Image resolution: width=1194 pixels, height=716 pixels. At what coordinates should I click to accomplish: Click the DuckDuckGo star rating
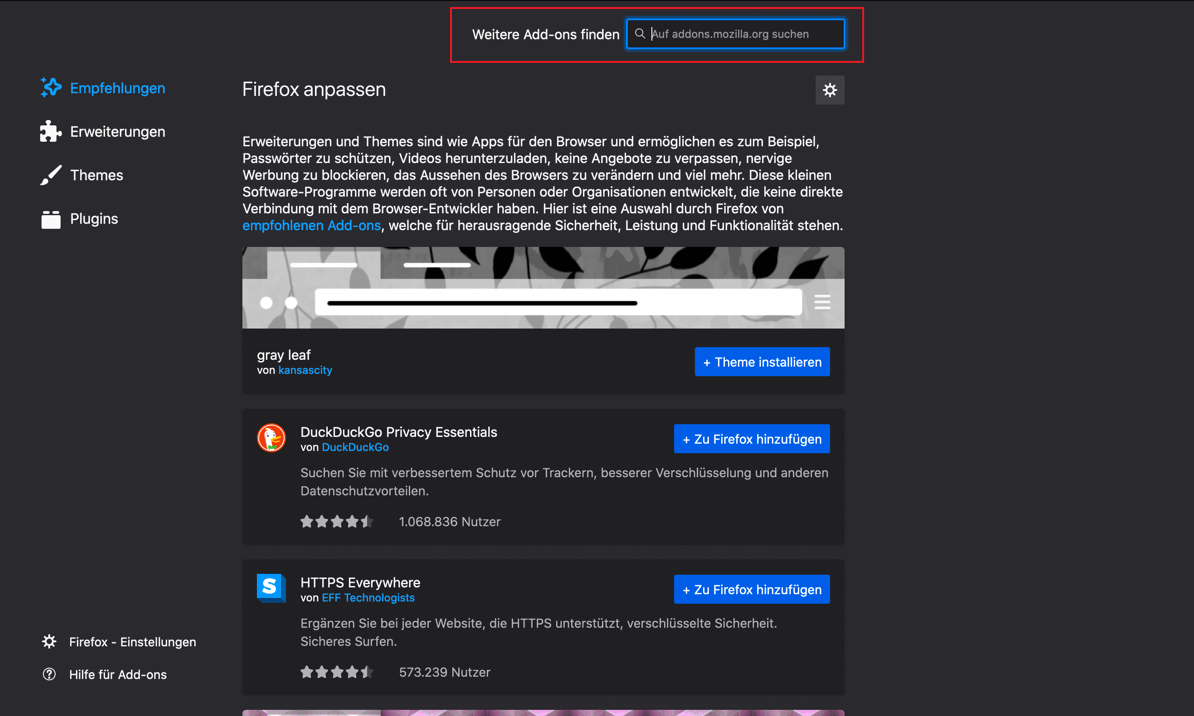pos(337,522)
